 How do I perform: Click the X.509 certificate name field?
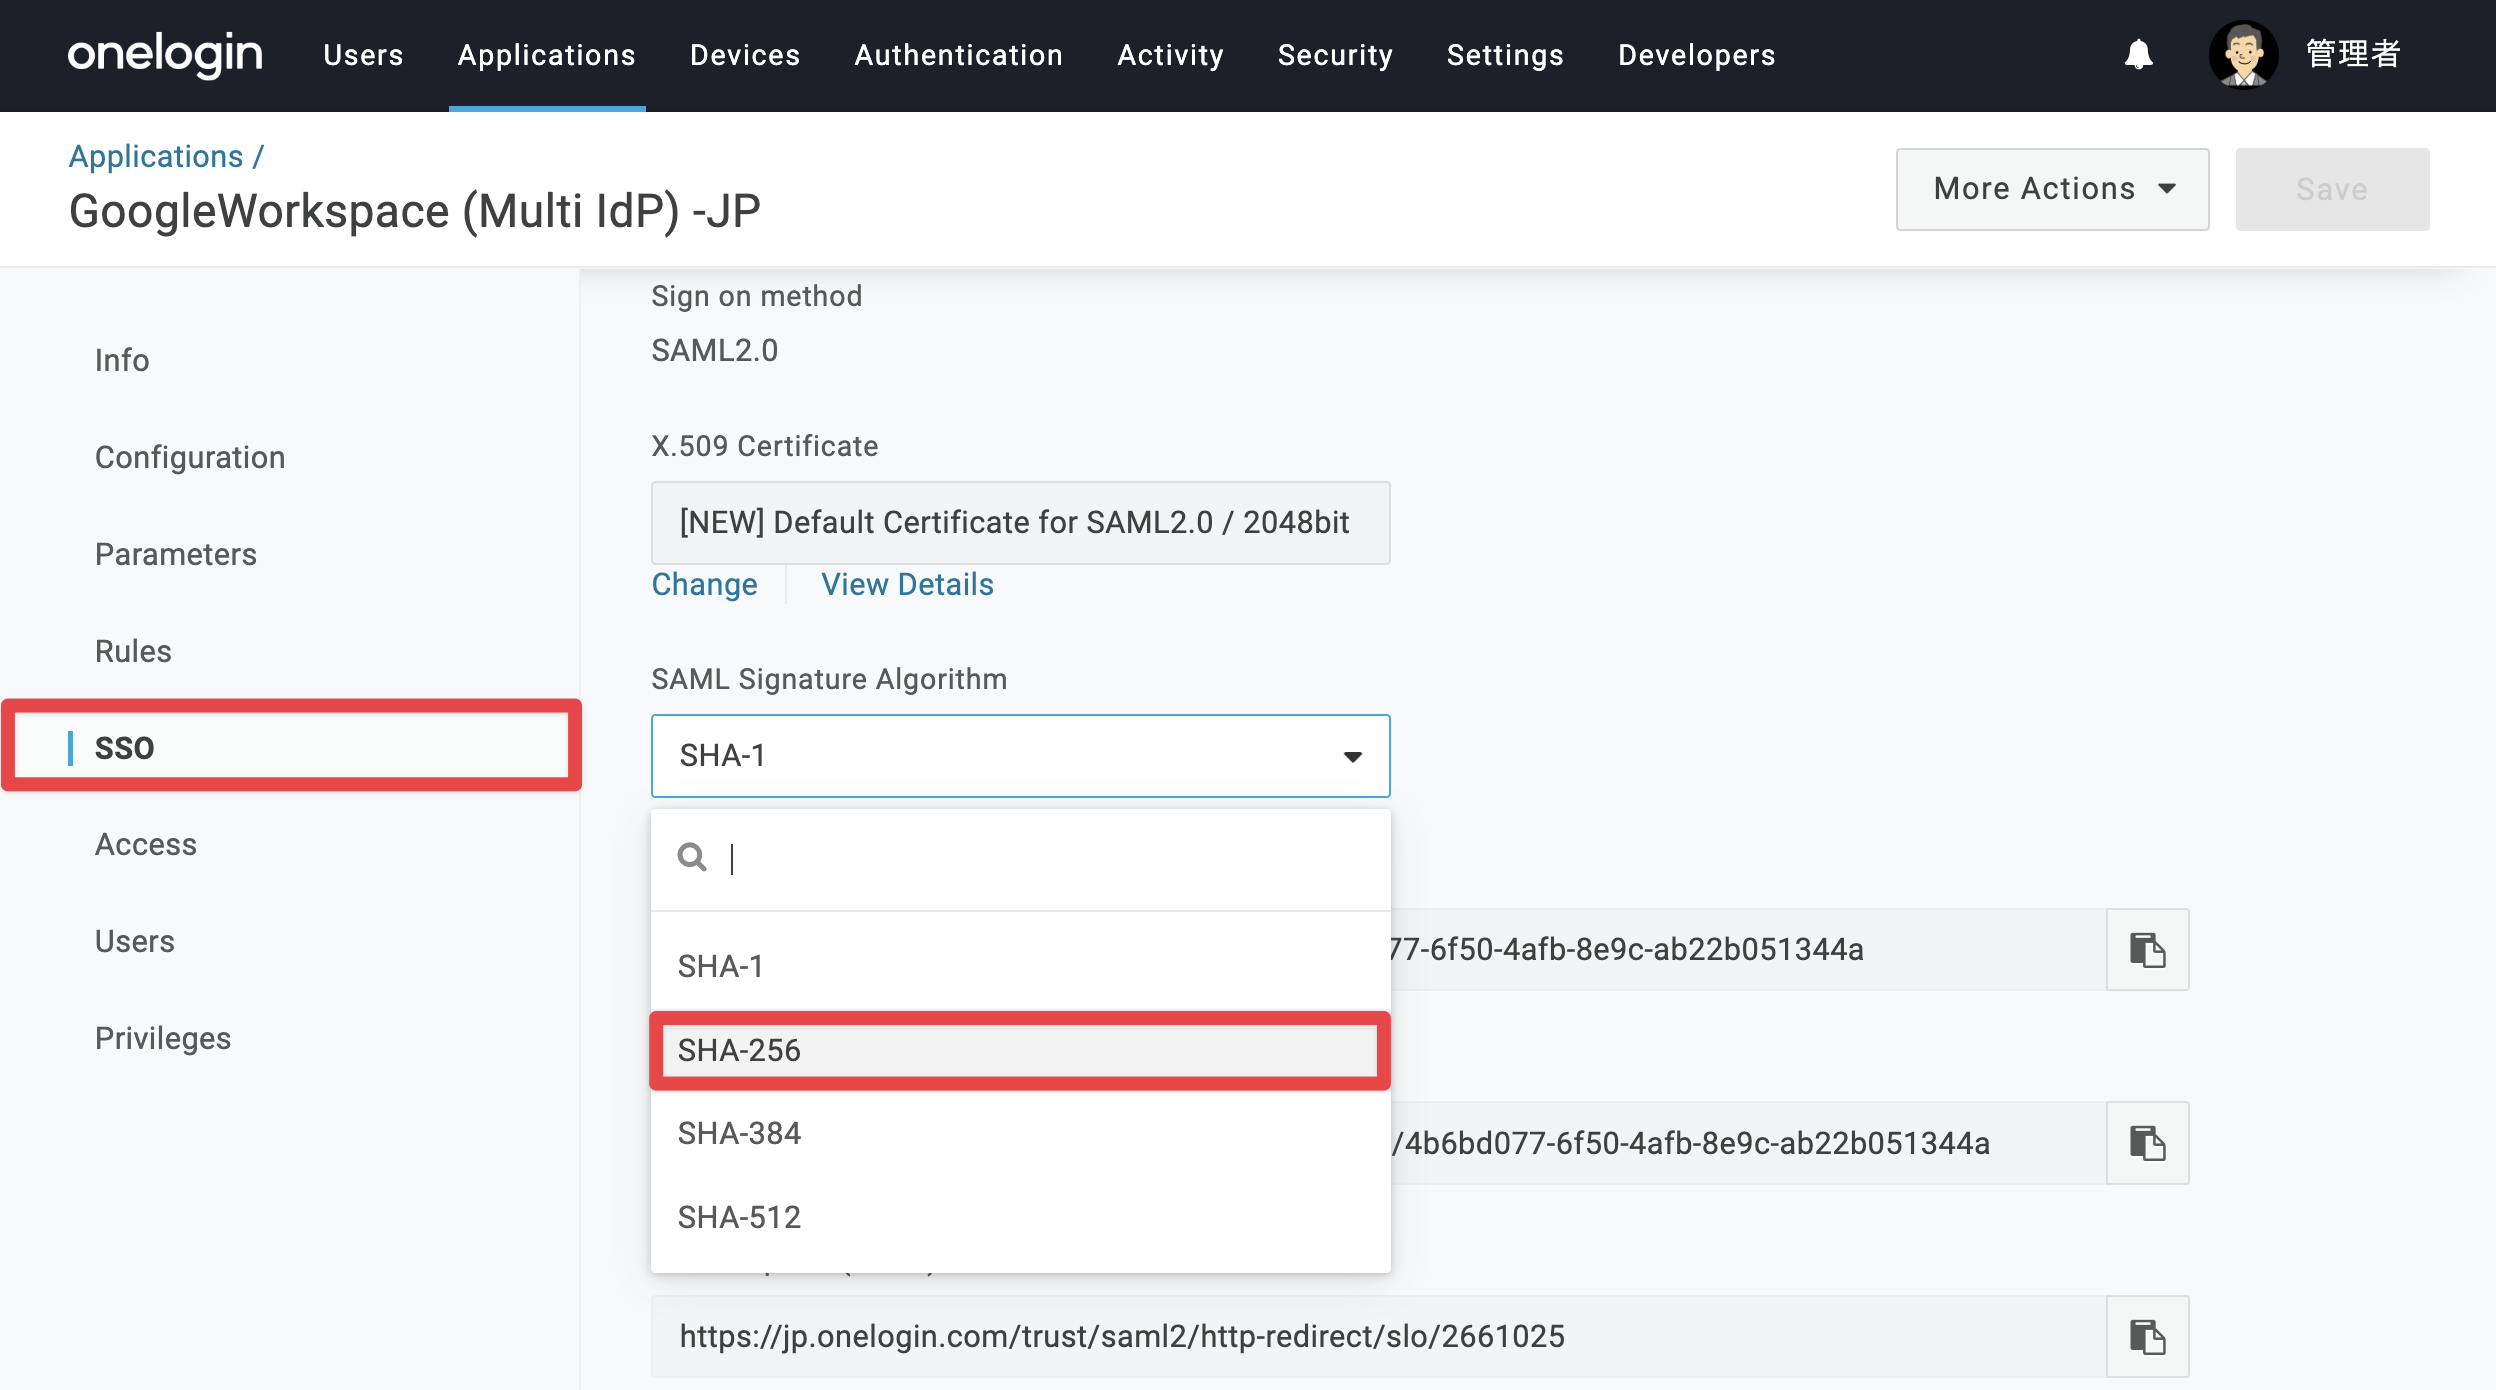tap(1020, 522)
